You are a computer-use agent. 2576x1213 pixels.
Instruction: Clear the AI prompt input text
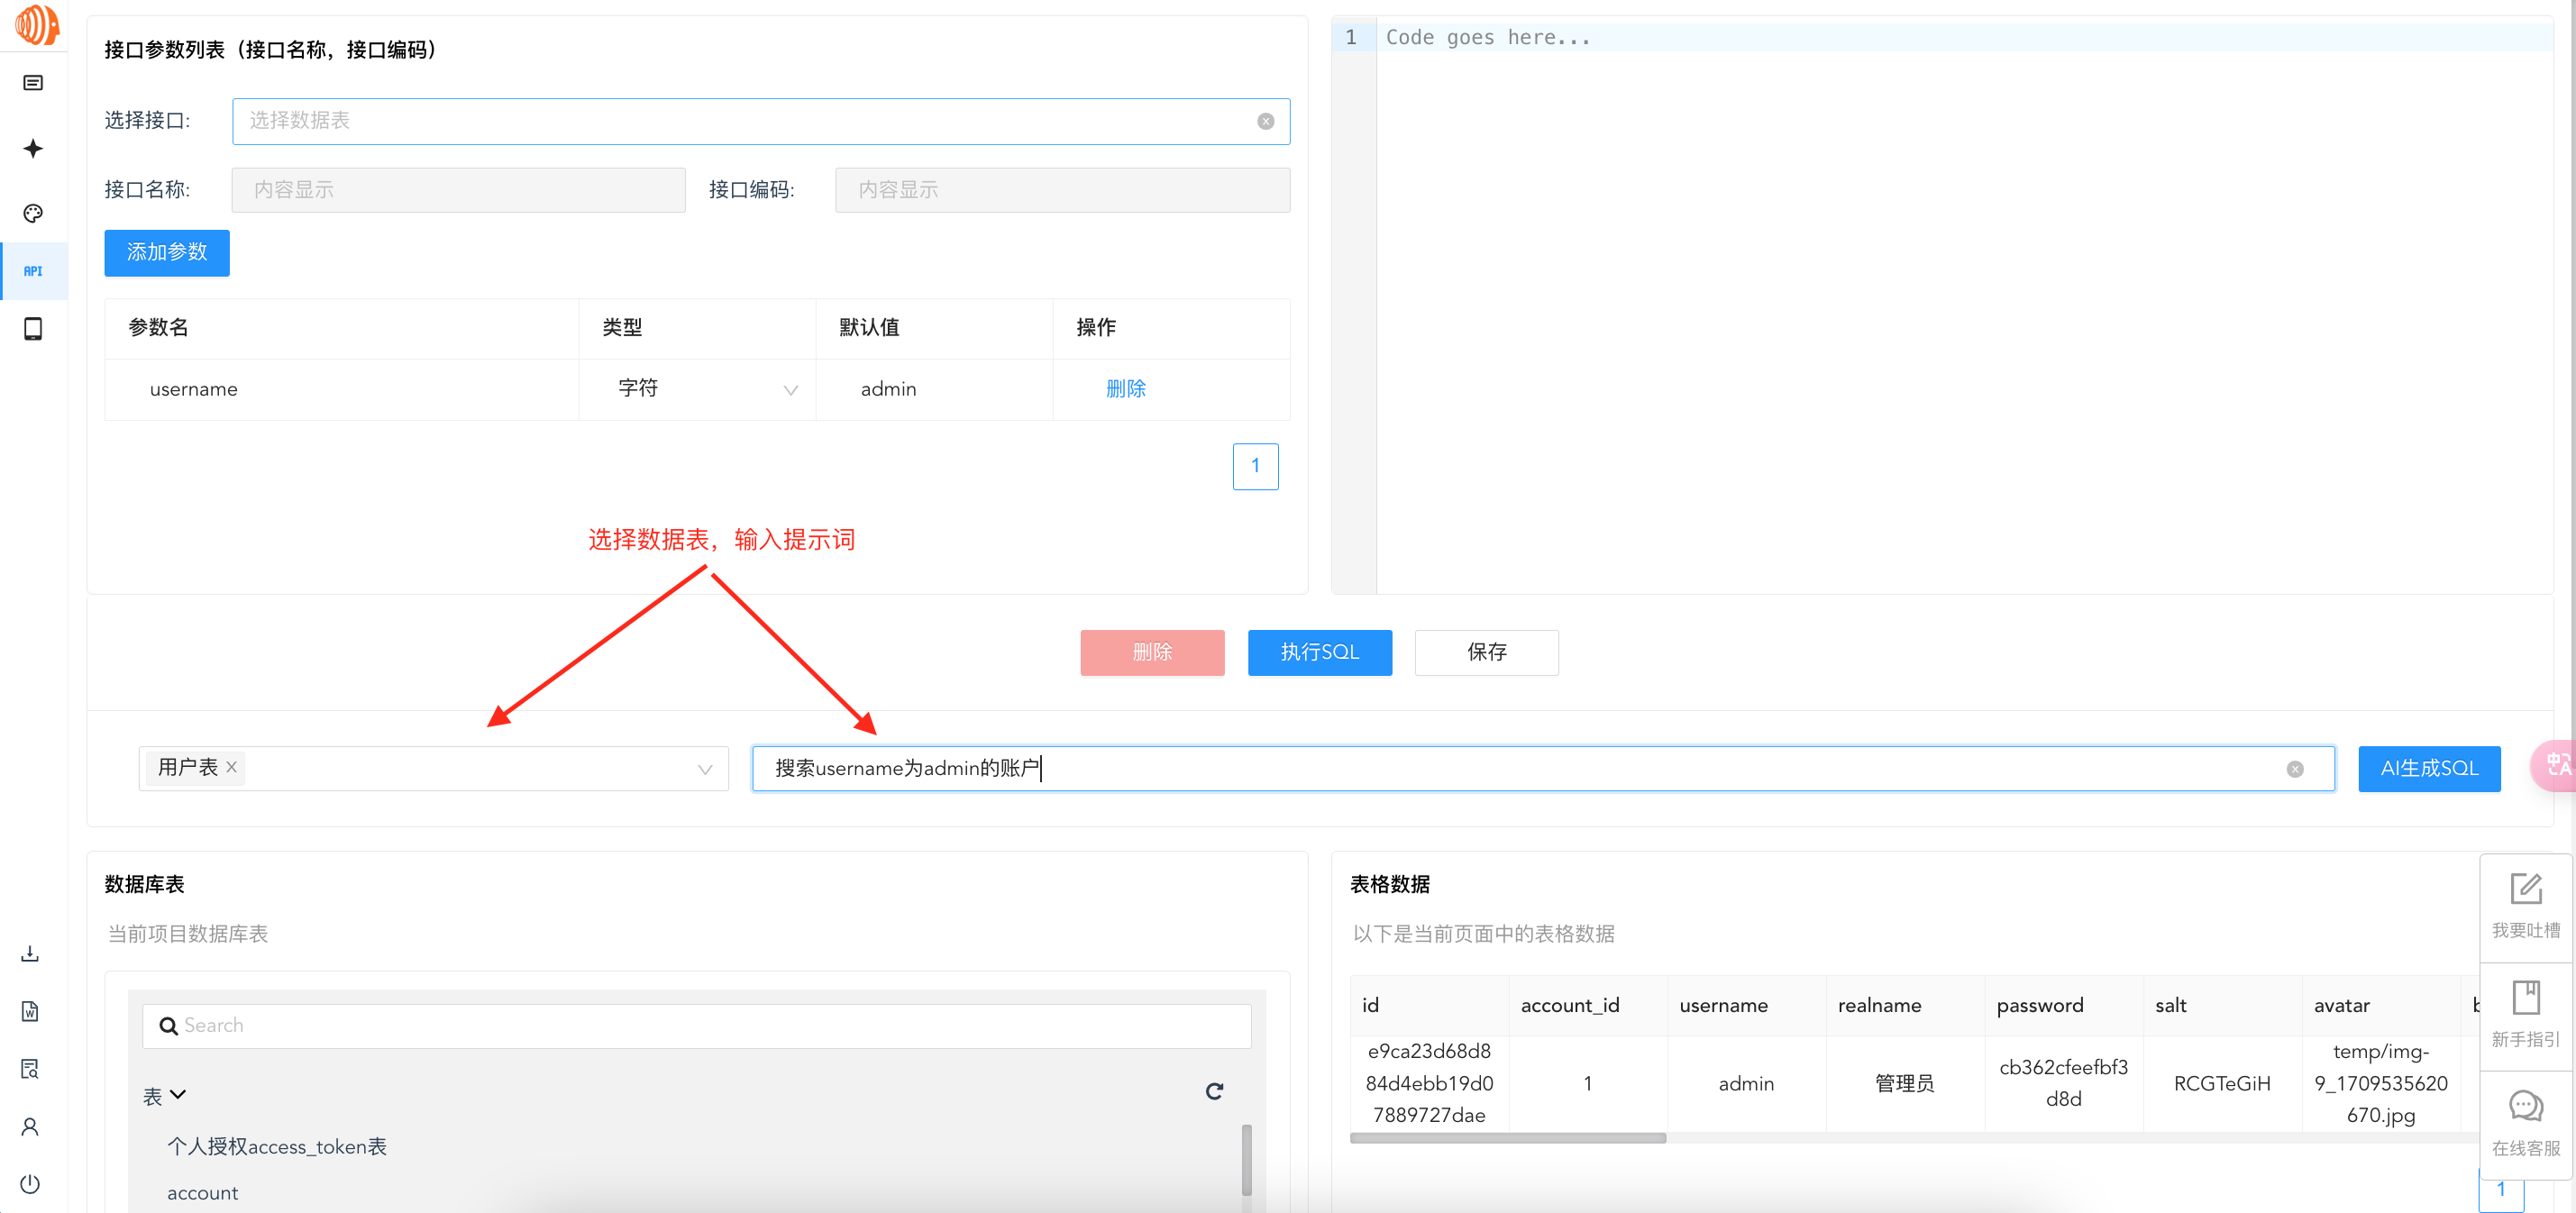(x=2294, y=769)
